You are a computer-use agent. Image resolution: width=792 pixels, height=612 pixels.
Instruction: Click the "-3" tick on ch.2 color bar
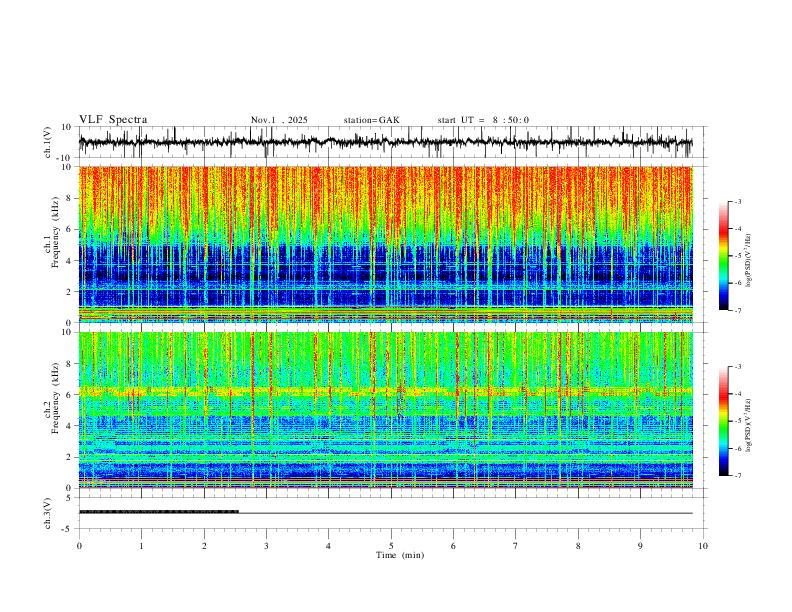(x=738, y=367)
